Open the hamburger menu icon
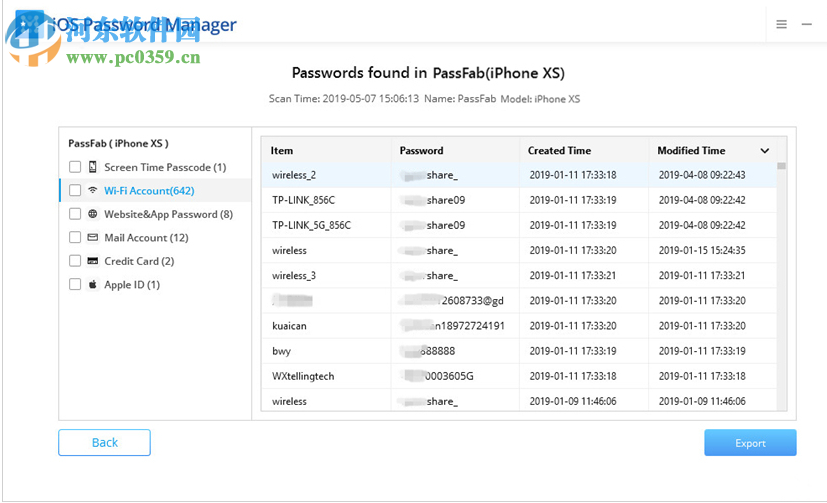The image size is (827, 503). coord(781,24)
